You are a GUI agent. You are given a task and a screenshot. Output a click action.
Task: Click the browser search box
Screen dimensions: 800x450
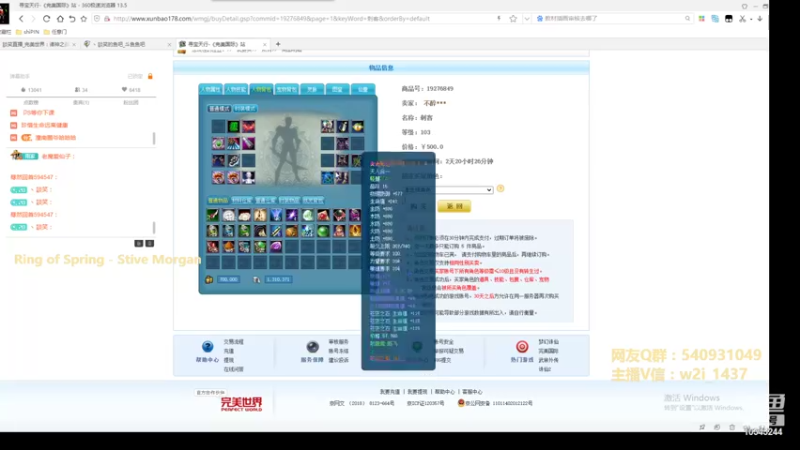(612, 18)
